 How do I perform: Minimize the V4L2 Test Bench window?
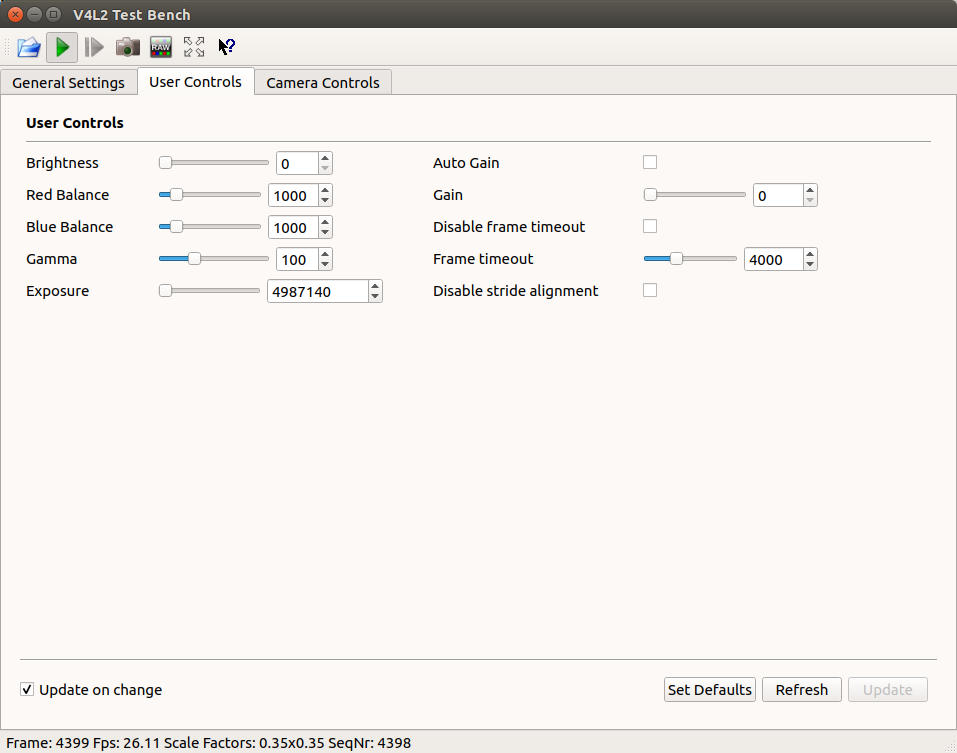pos(35,14)
